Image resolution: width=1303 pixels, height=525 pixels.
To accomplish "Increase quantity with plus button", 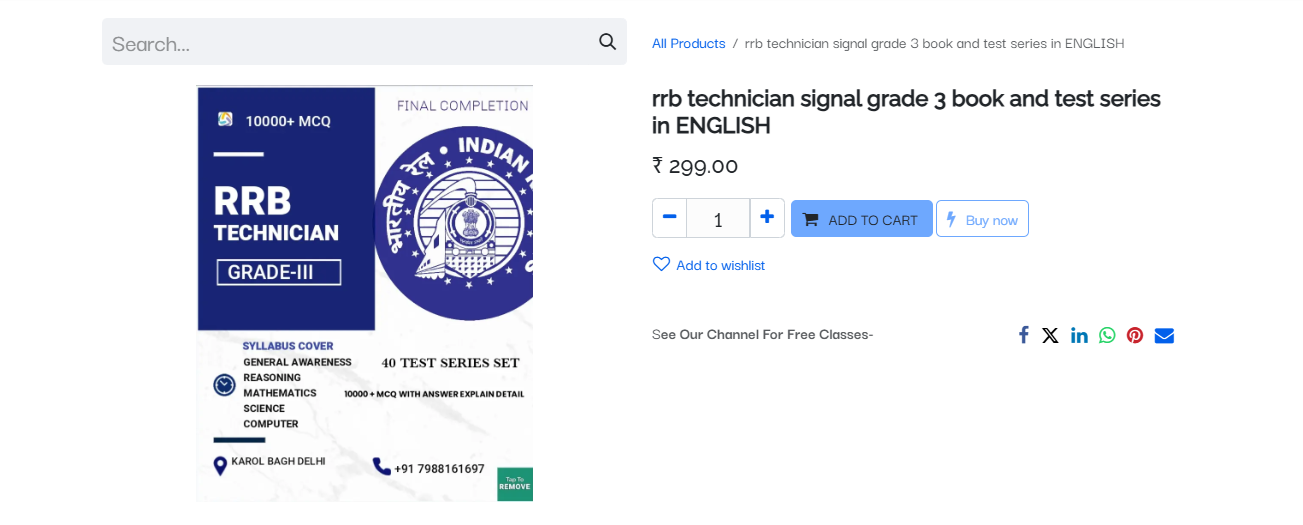I will (x=767, y=218).
